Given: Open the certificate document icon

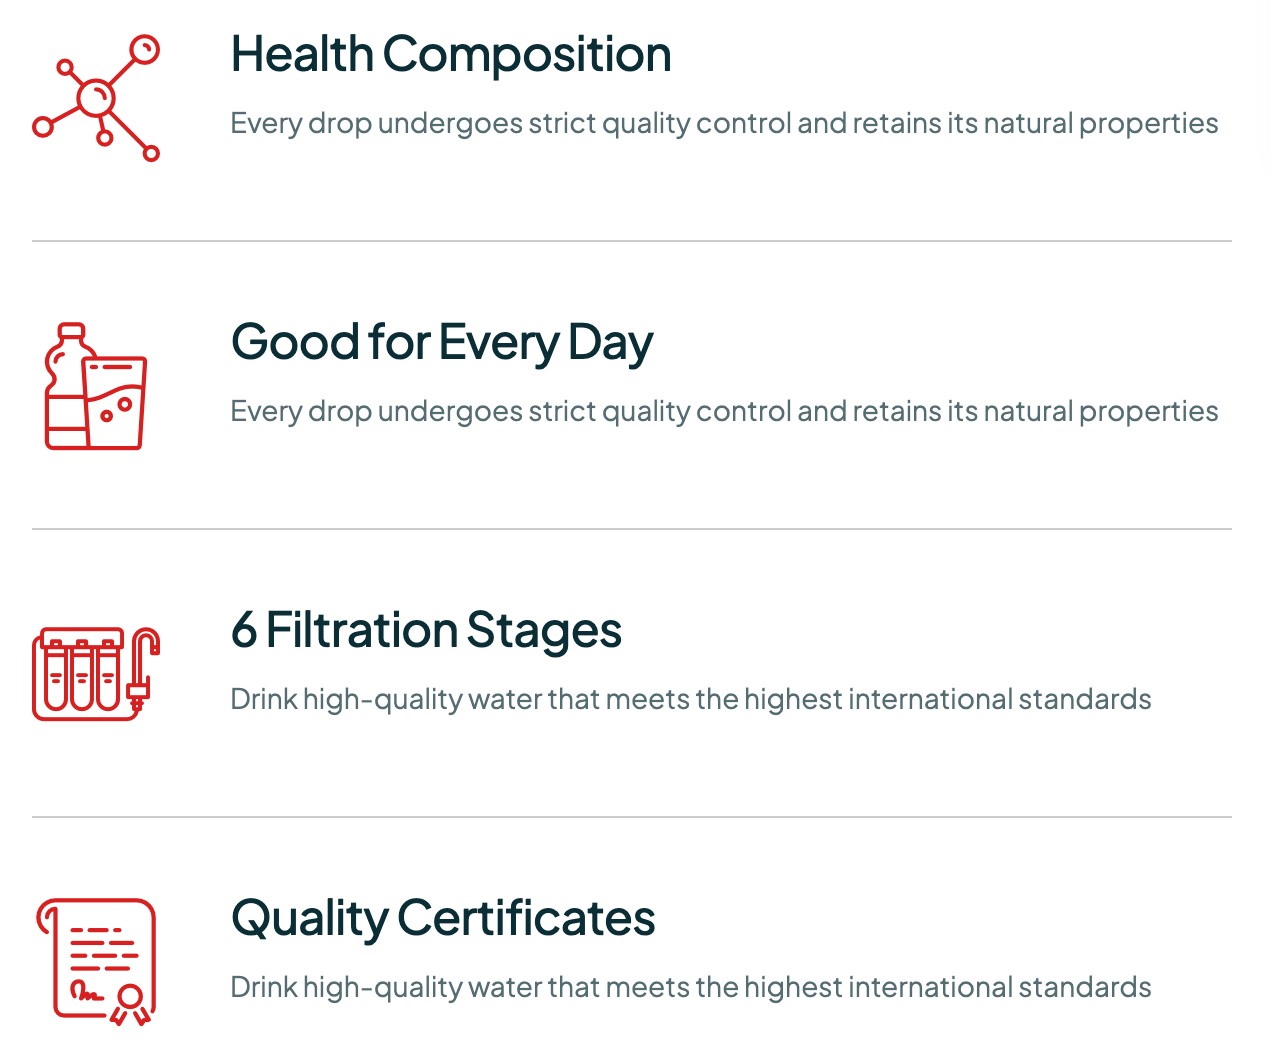Looking at the screenshot, I should click(96, 962).
